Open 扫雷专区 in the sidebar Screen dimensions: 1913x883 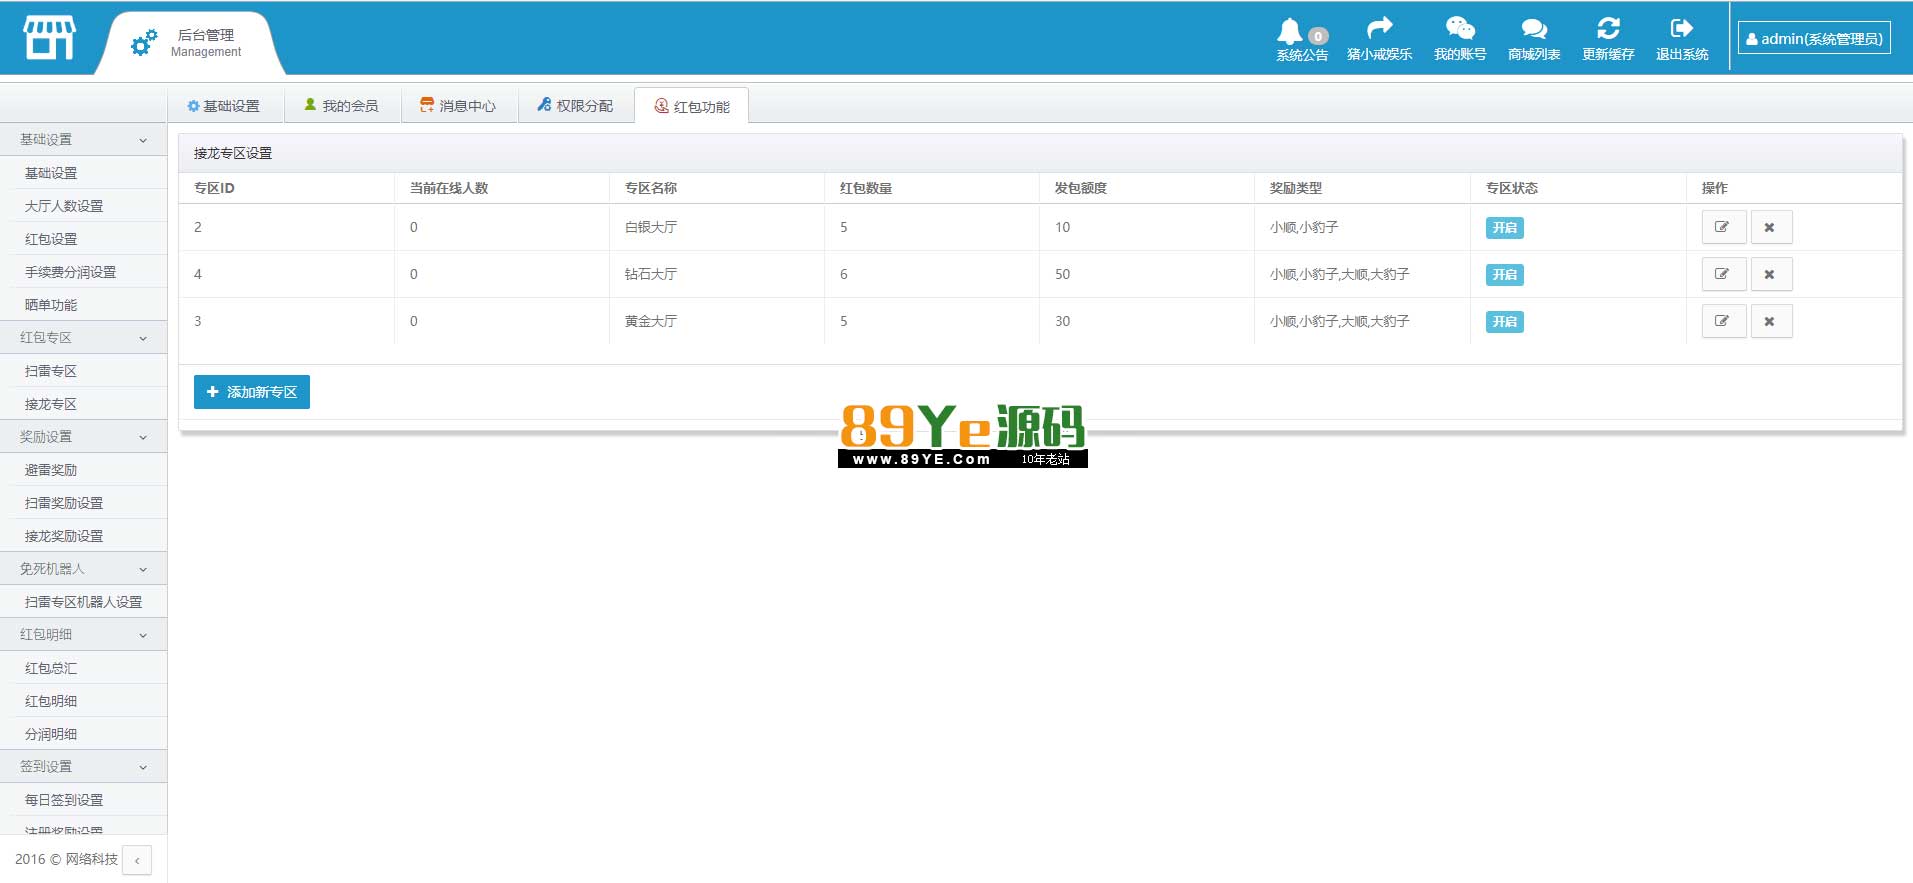(83, 371)
